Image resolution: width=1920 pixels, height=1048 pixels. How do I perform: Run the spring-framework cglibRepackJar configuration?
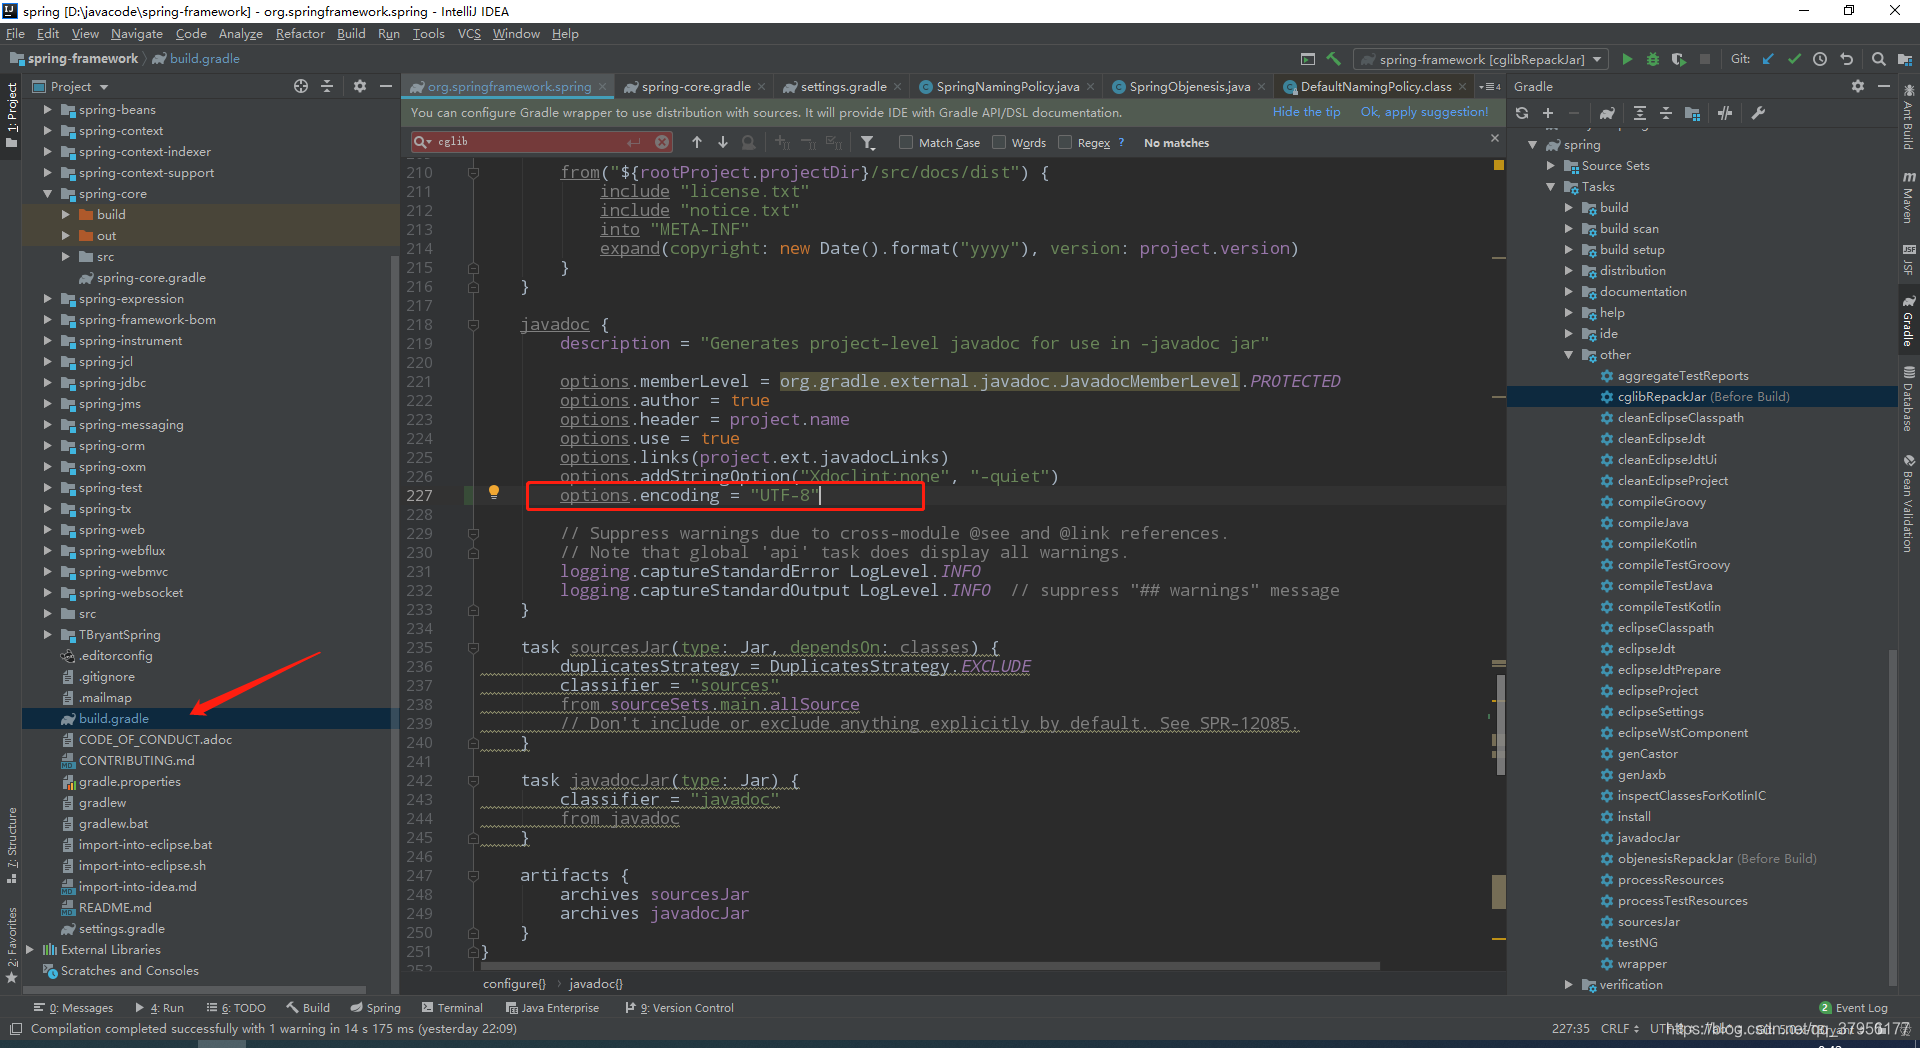pos(1627,59)
